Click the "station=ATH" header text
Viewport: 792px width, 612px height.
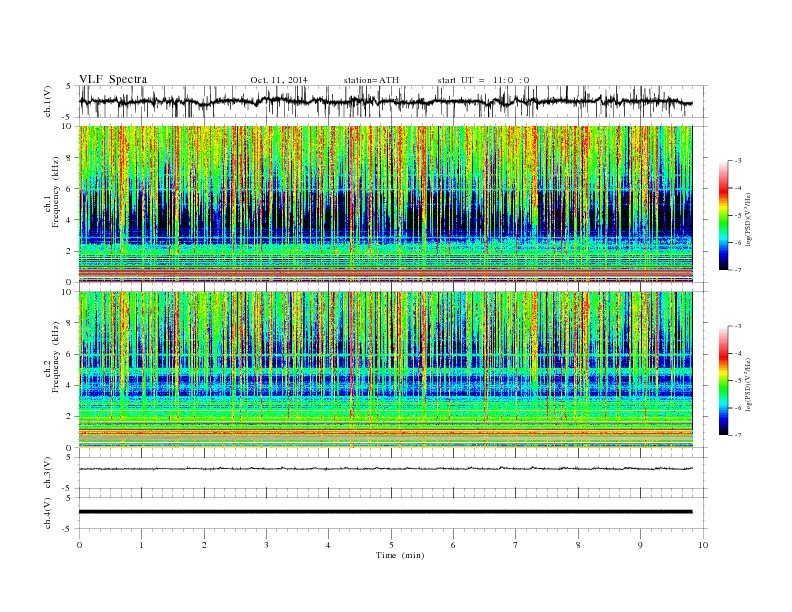371,80
